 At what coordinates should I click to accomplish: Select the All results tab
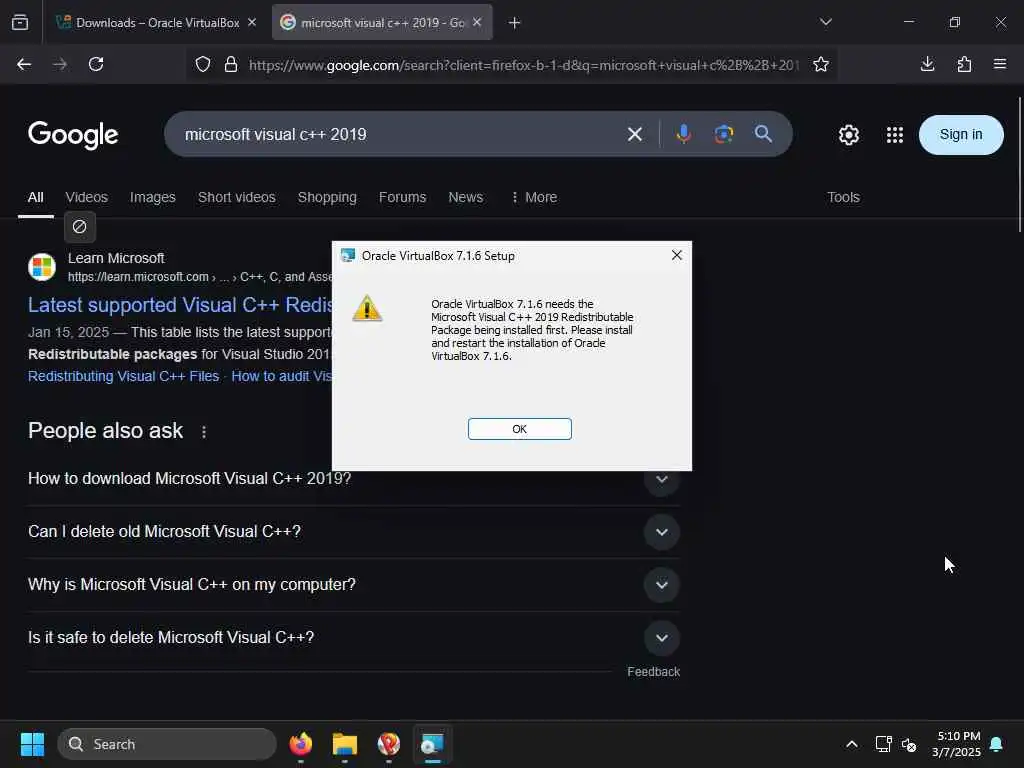pos(36,197)
